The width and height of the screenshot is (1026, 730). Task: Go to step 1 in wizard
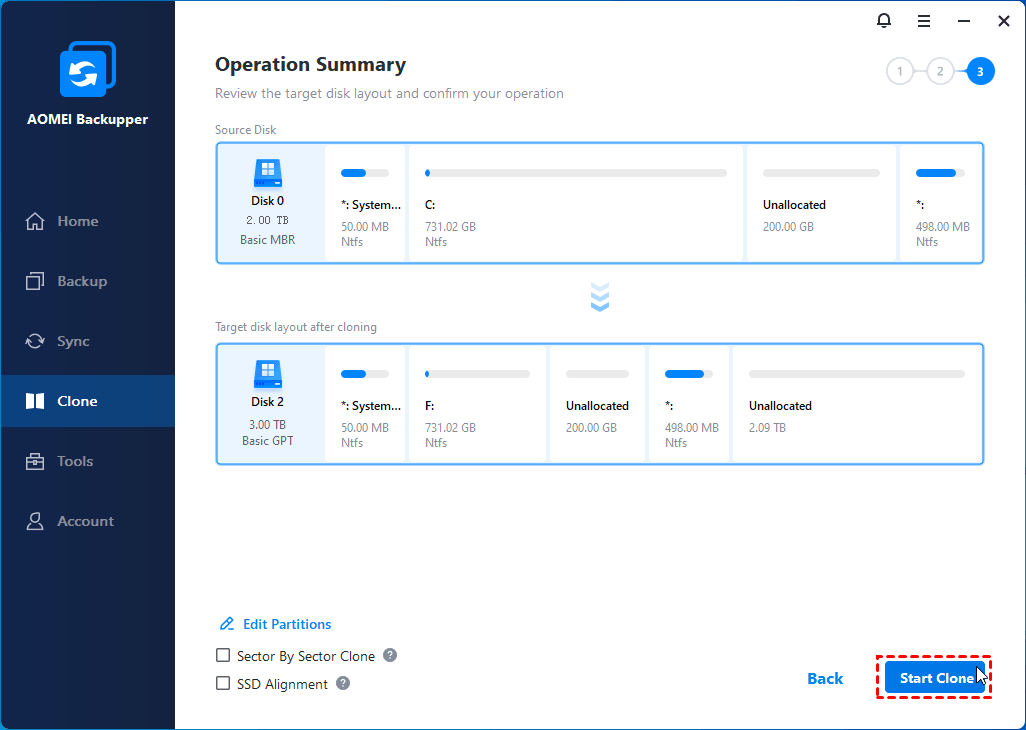[x=900, y=71]
